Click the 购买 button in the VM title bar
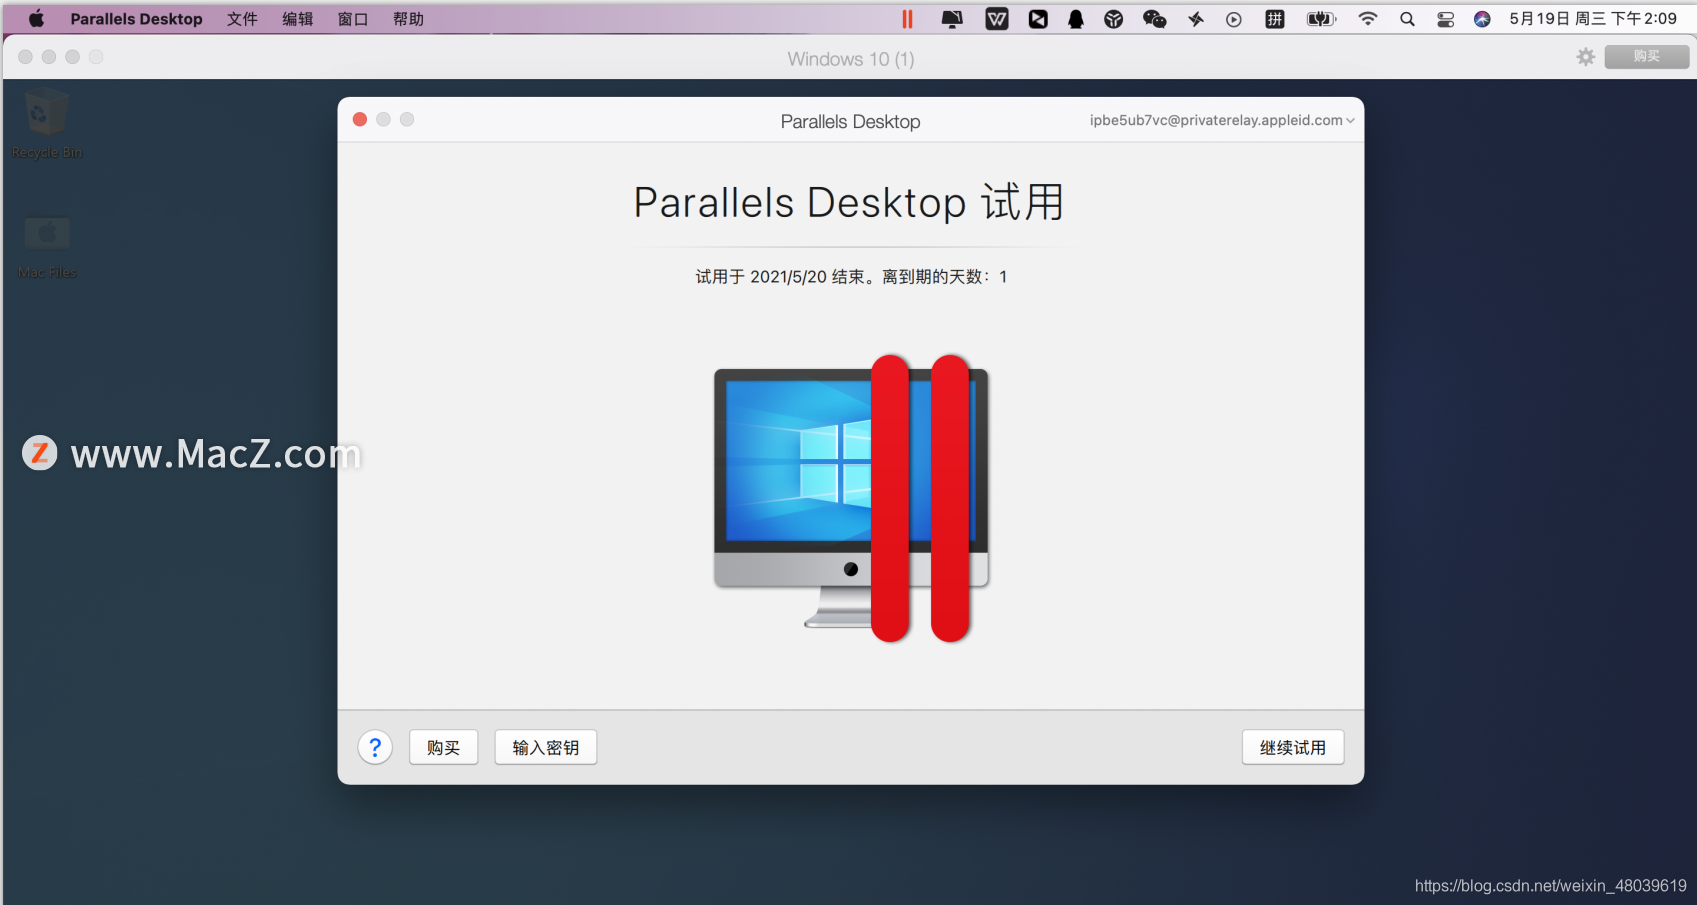The height and width of the screenshot is (905, 1697). (x=1646, y=57)
